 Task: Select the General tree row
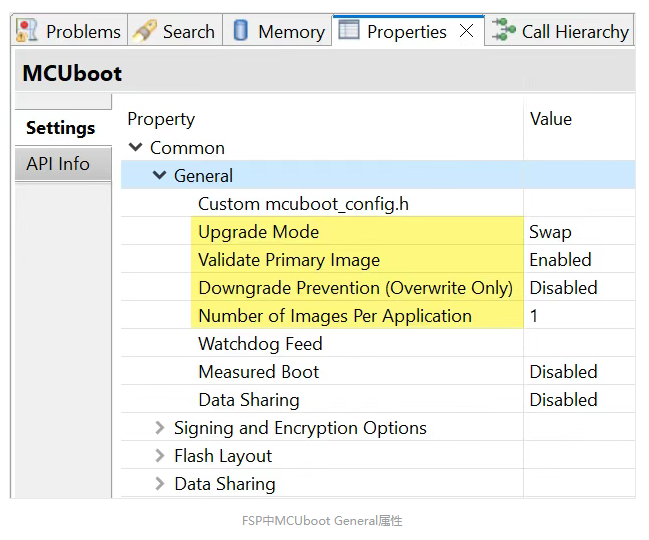[378, 175]
